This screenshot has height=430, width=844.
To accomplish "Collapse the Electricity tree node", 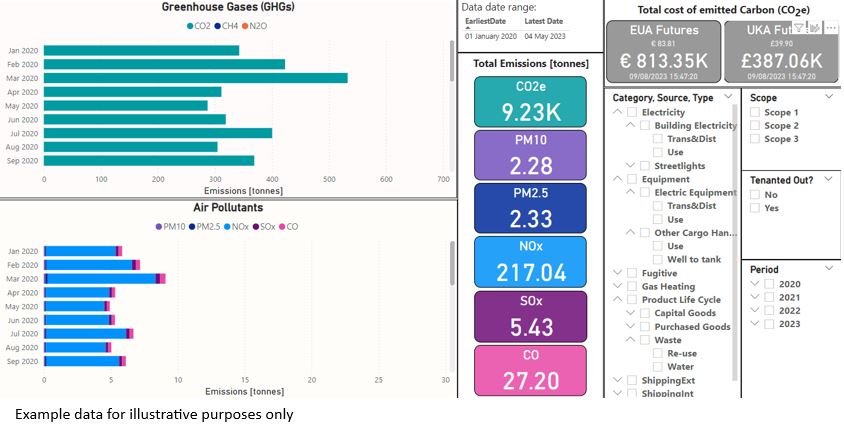I will [617, 113].
